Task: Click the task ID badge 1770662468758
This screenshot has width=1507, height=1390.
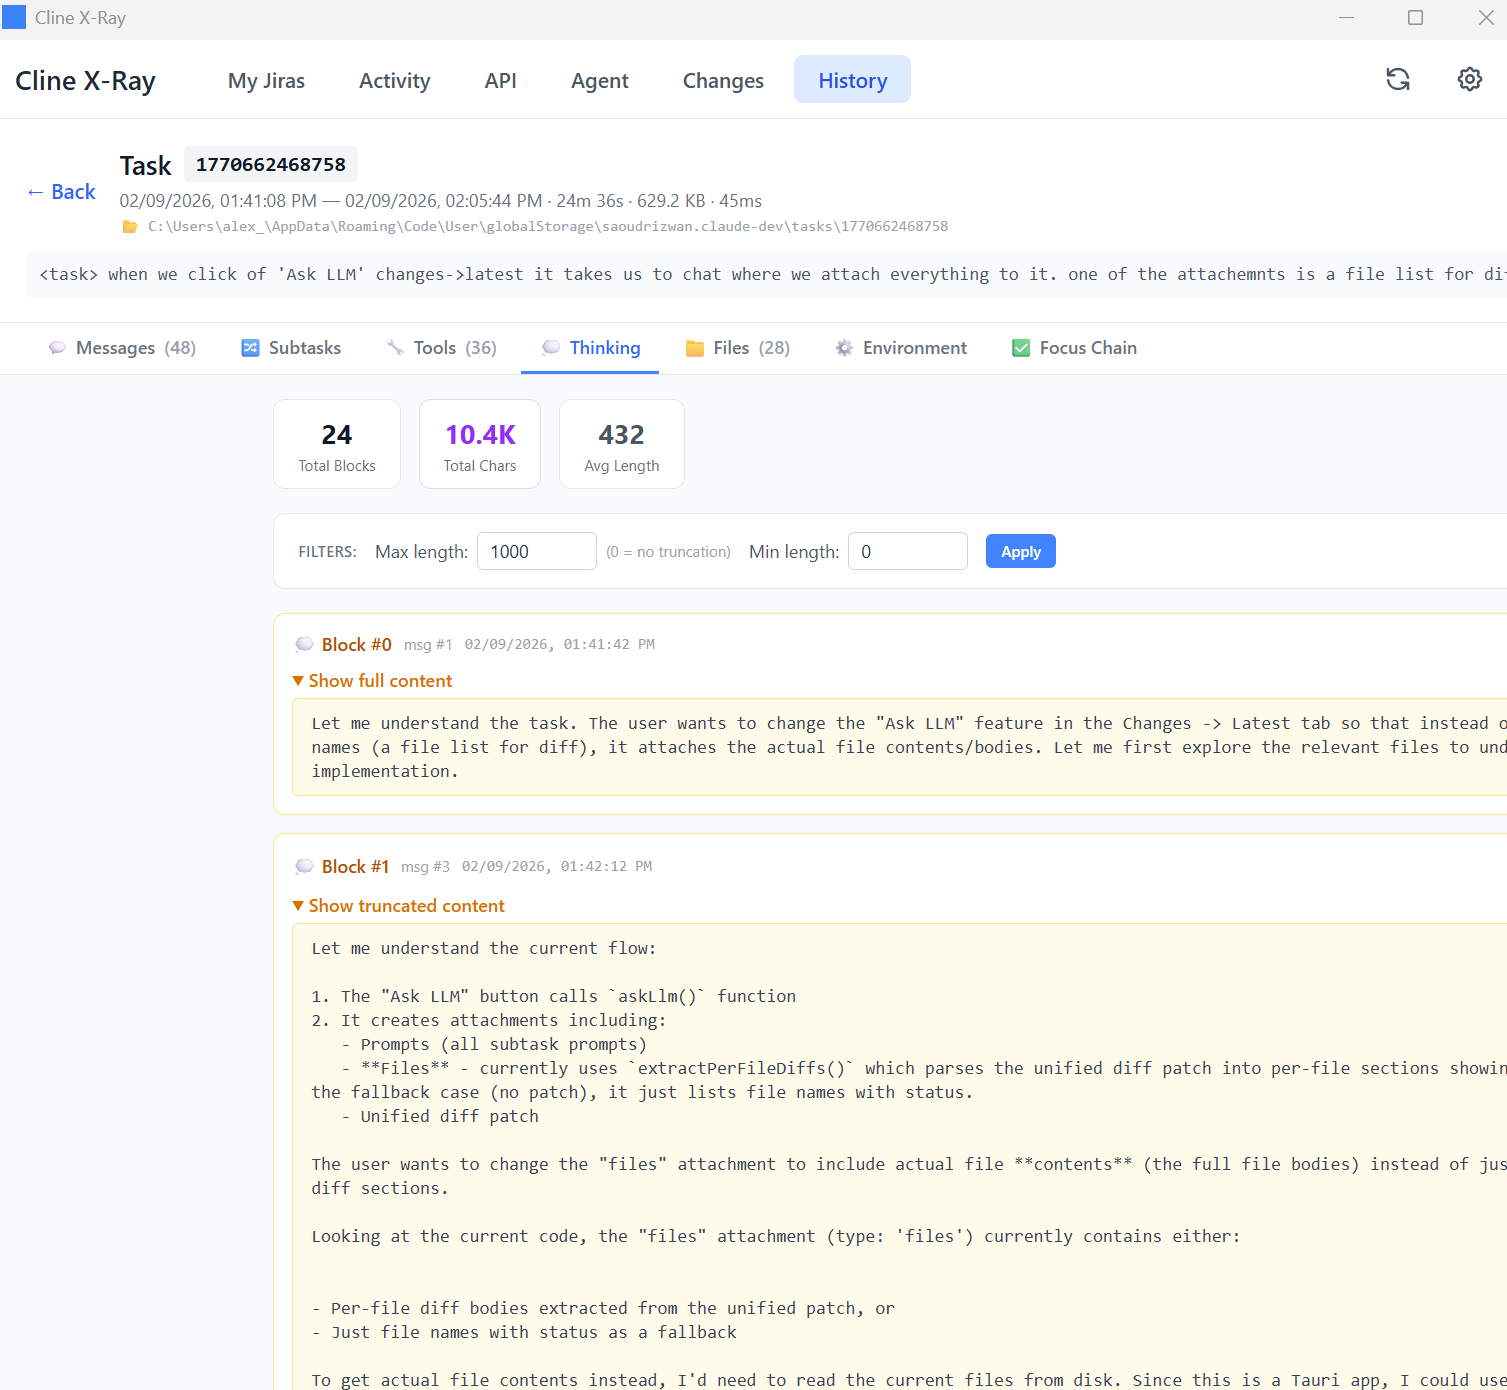Action: coord(270,164)
